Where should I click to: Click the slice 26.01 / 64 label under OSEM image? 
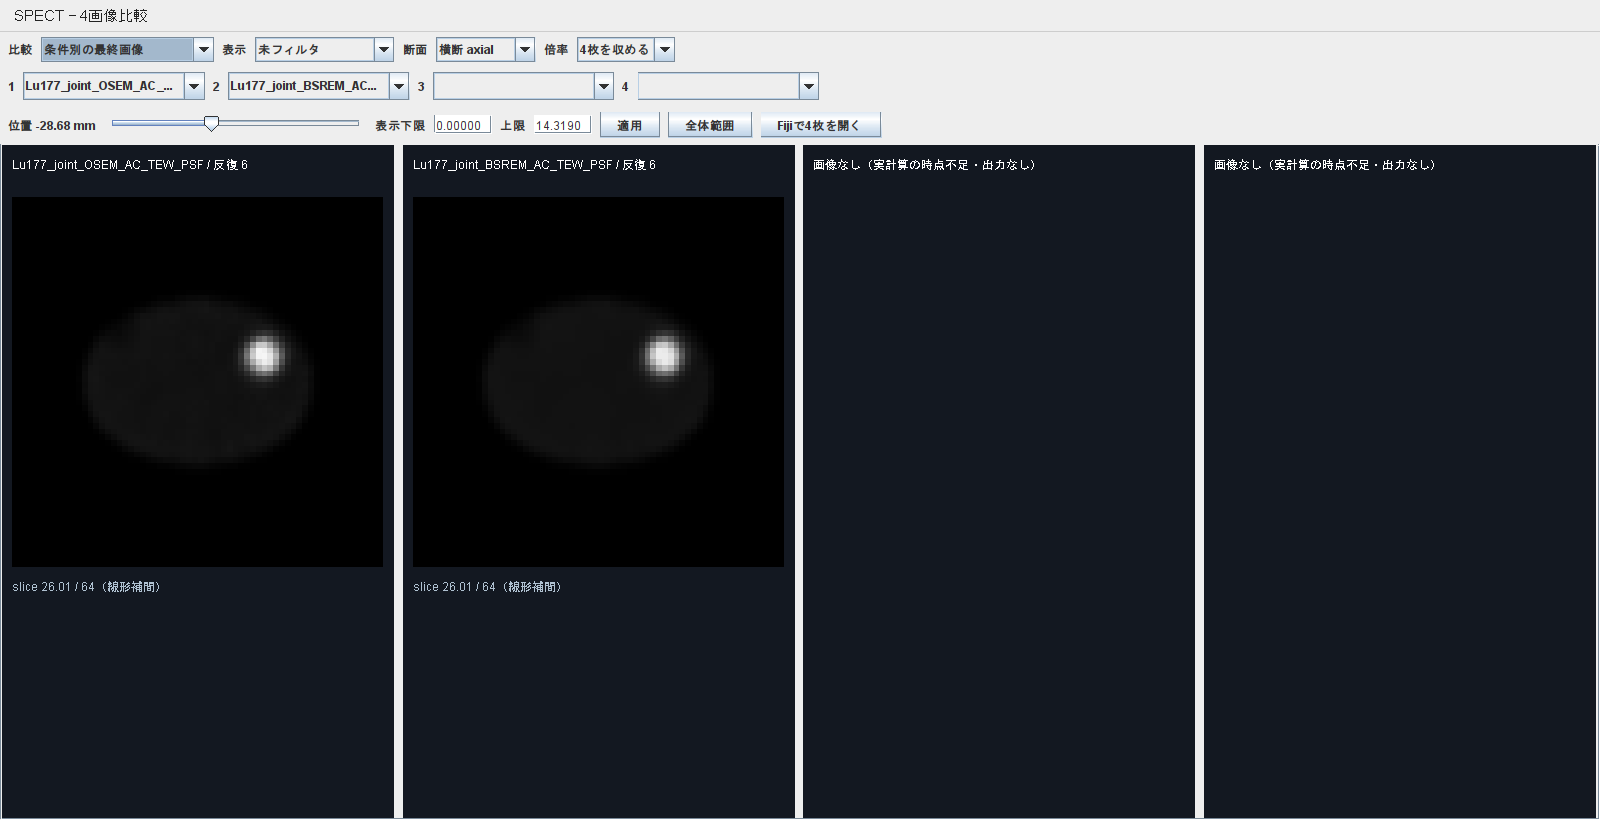click(x=86, y=587)
